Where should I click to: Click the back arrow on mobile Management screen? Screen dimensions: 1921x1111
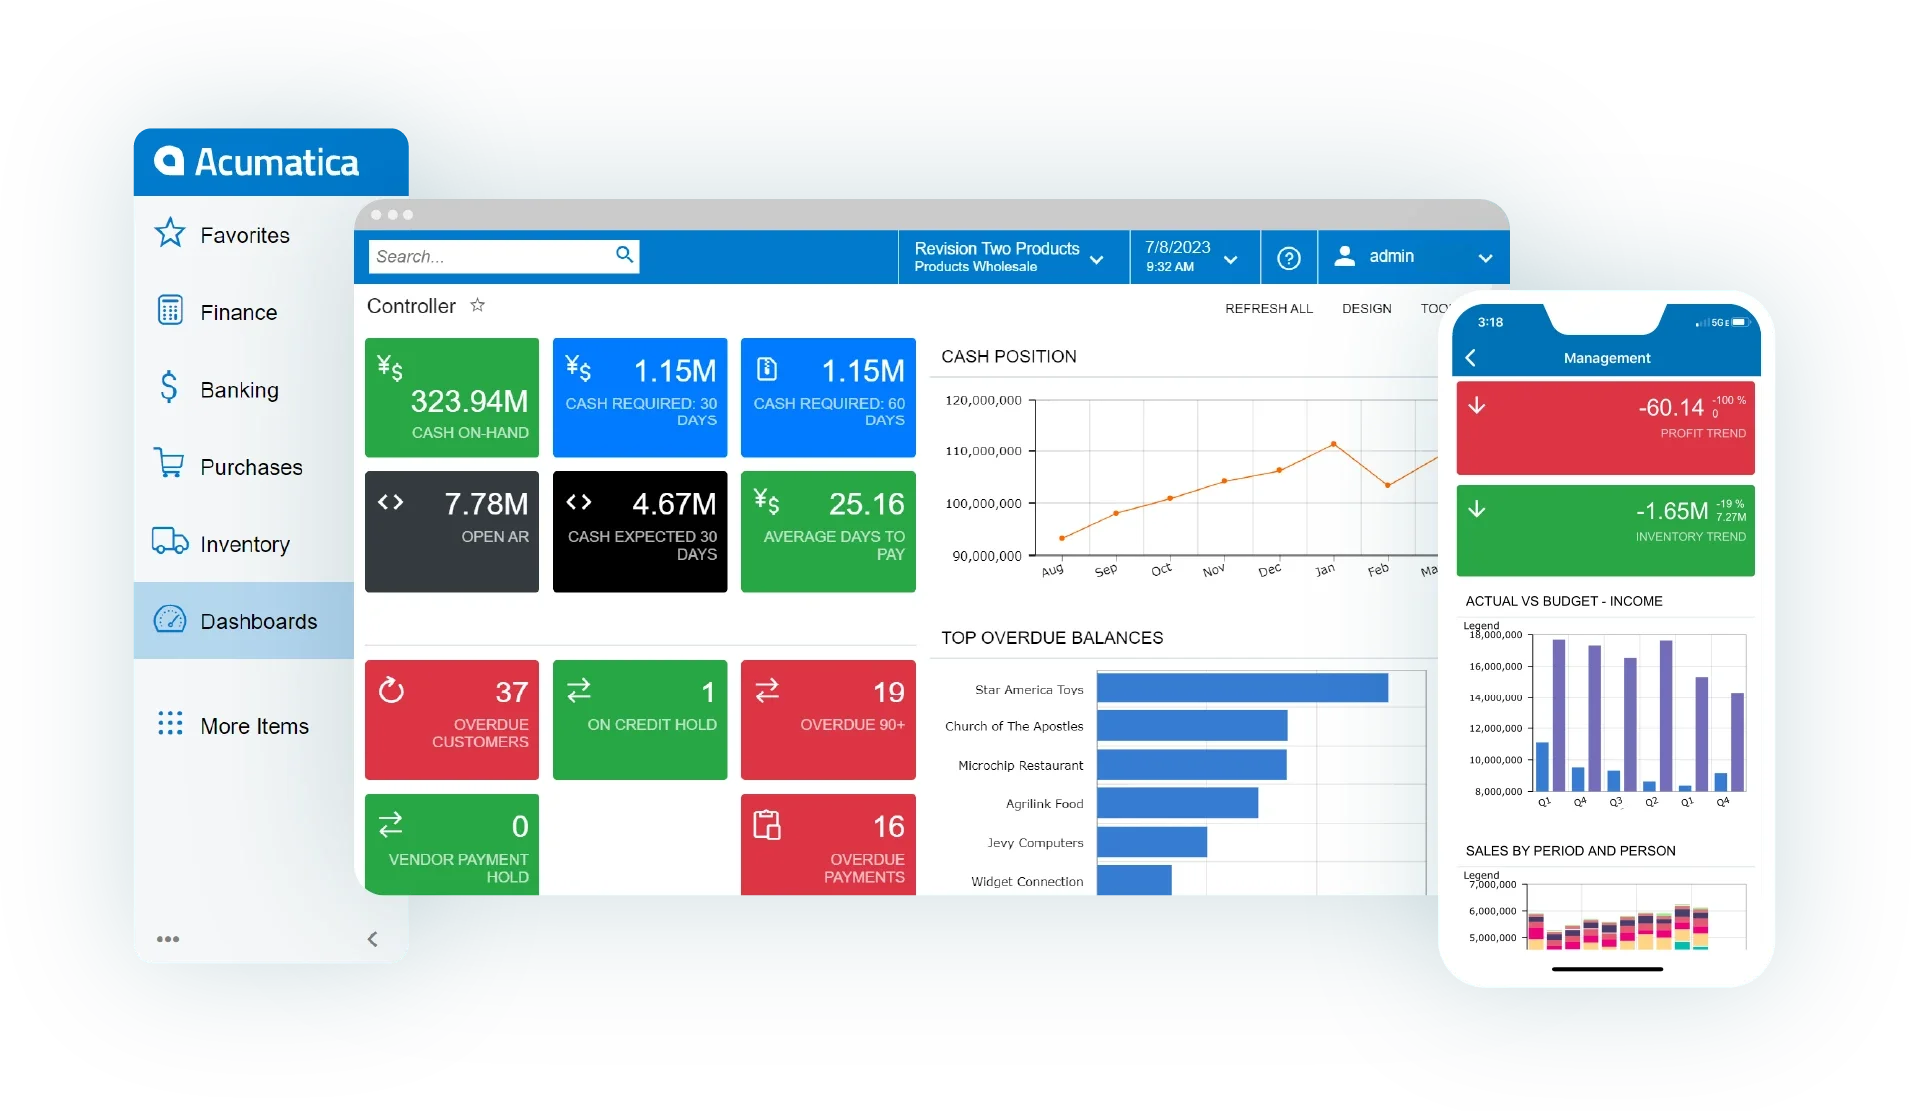tap(1471, 357)
